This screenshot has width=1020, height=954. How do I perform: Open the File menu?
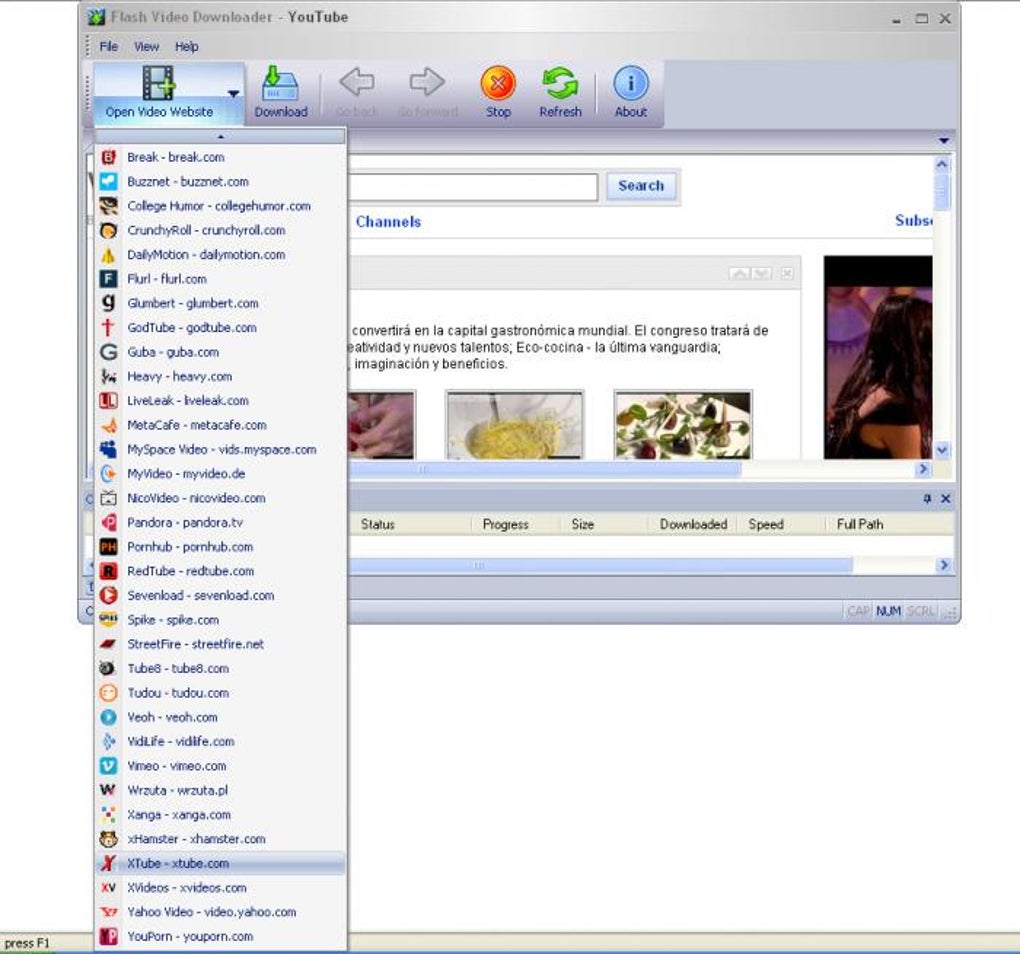coord(109,47)
